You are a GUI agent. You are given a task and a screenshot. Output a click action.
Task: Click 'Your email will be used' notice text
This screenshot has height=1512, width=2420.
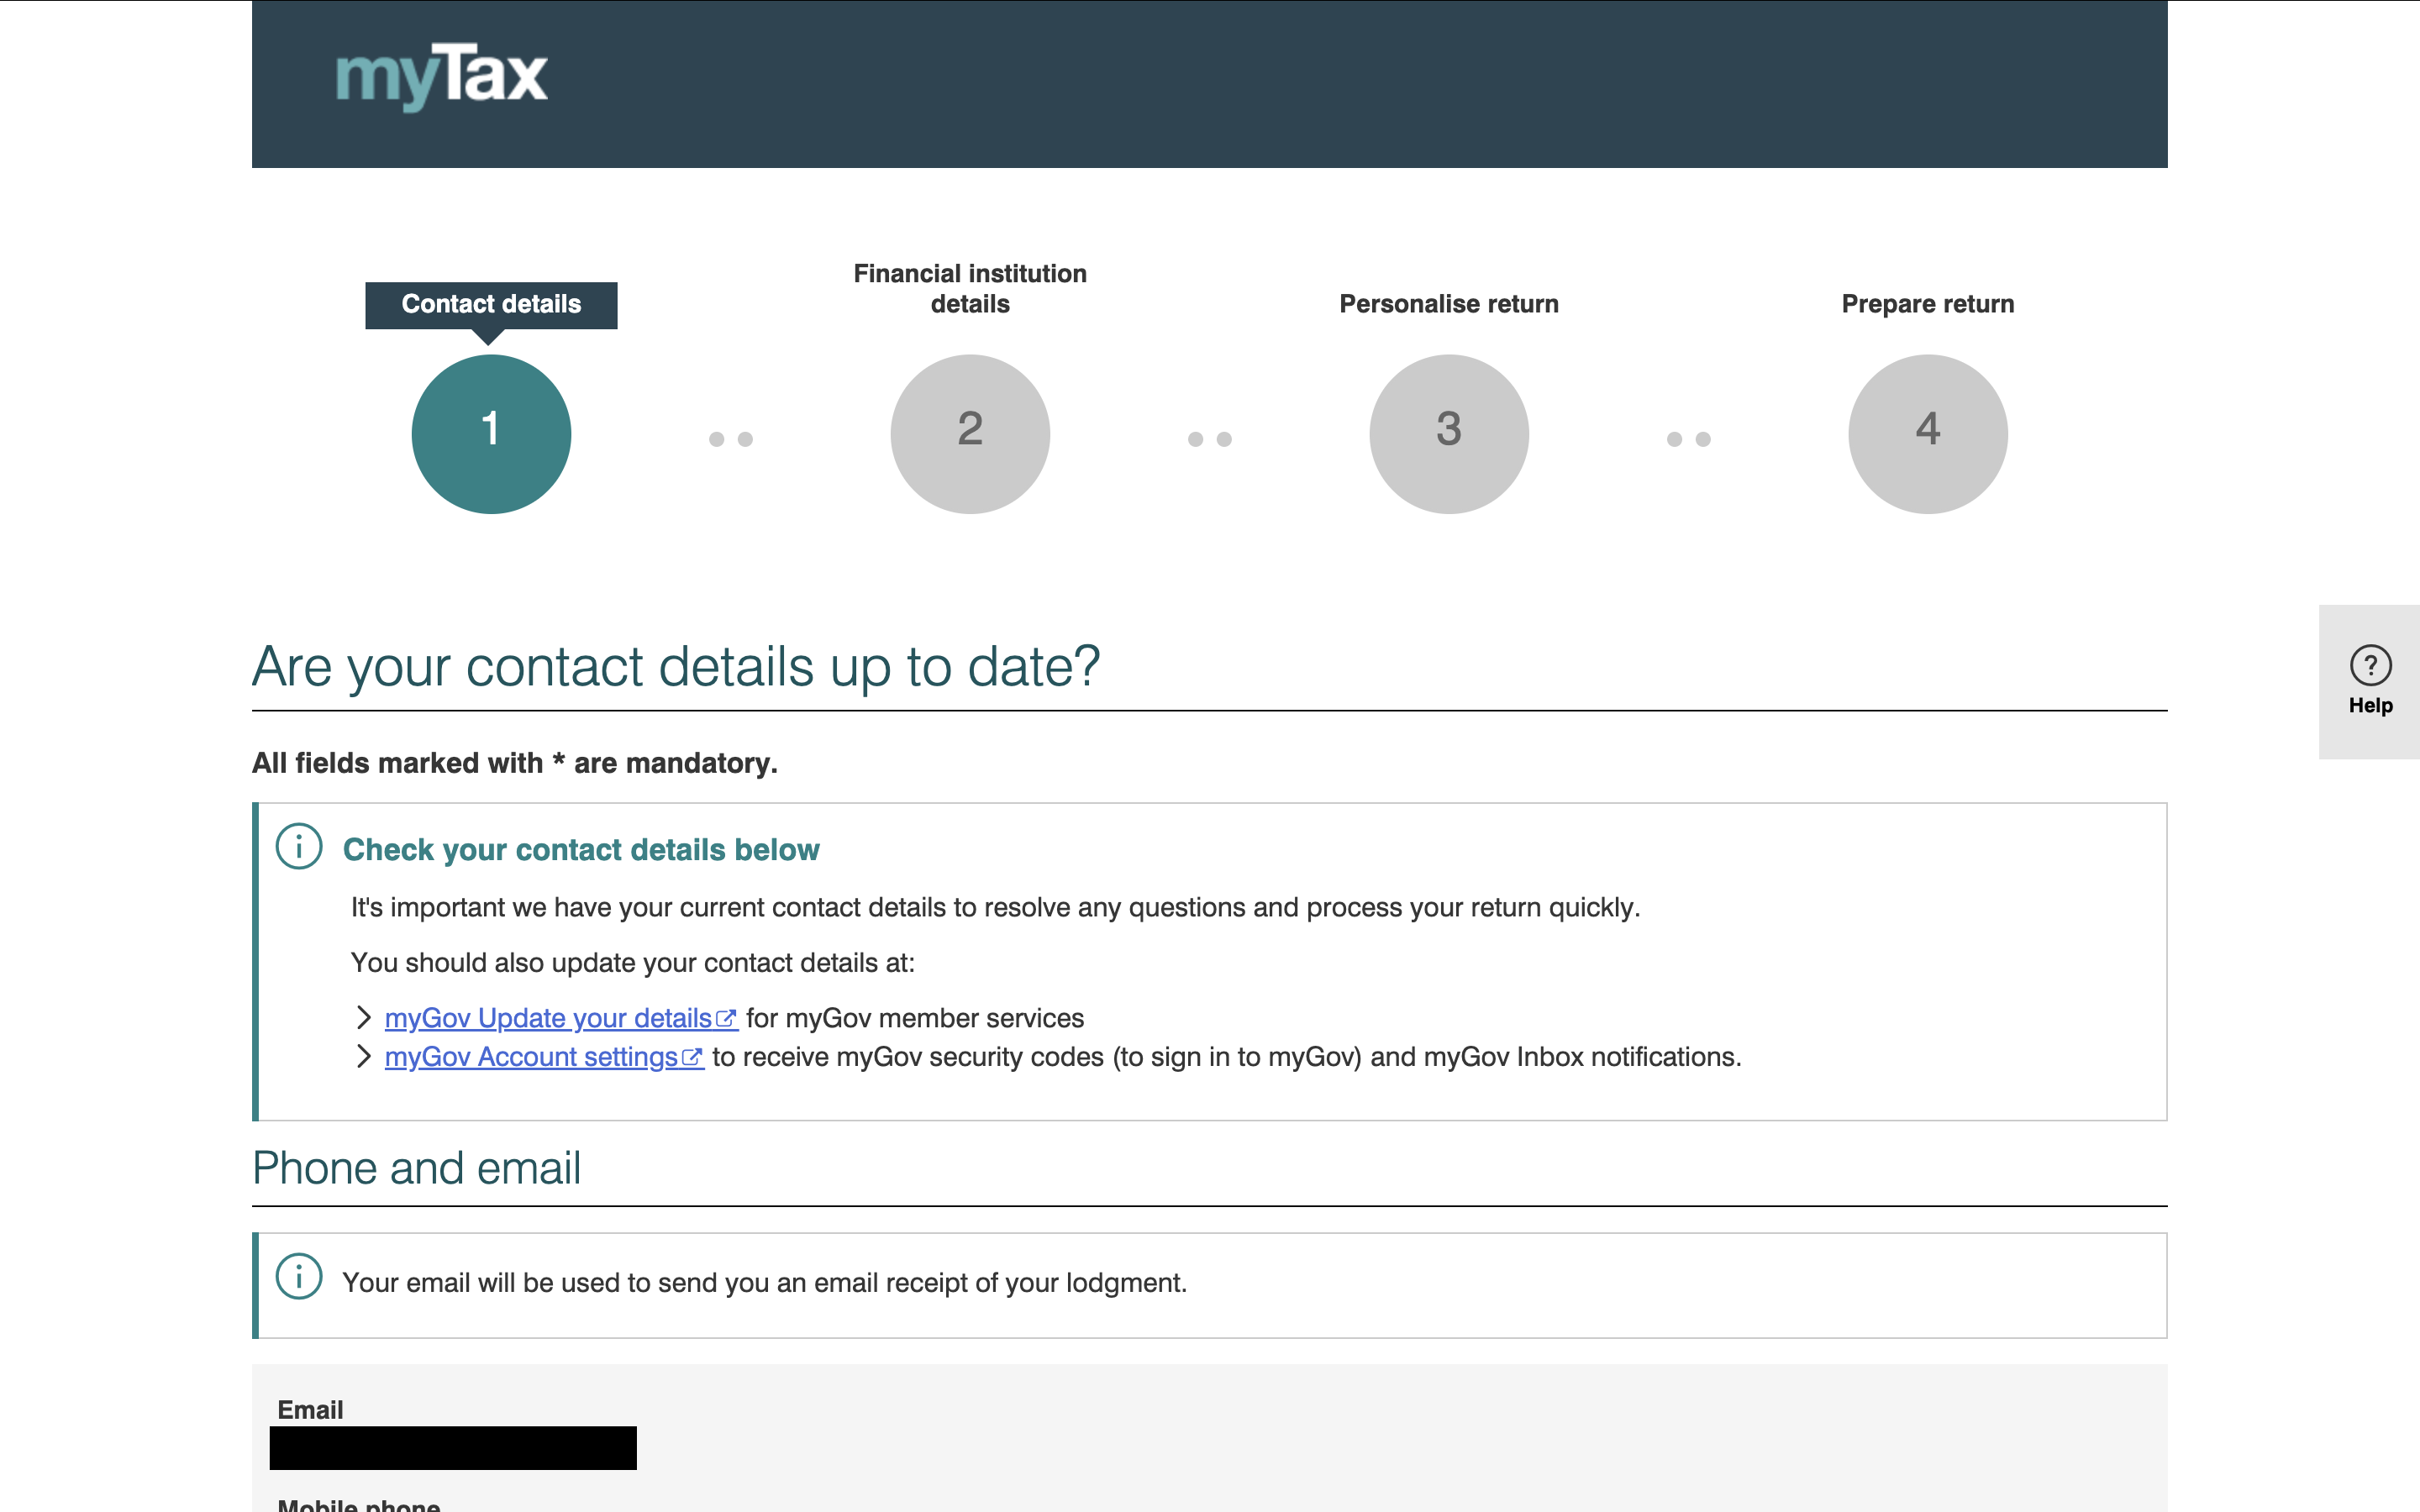coord(765,1283)
